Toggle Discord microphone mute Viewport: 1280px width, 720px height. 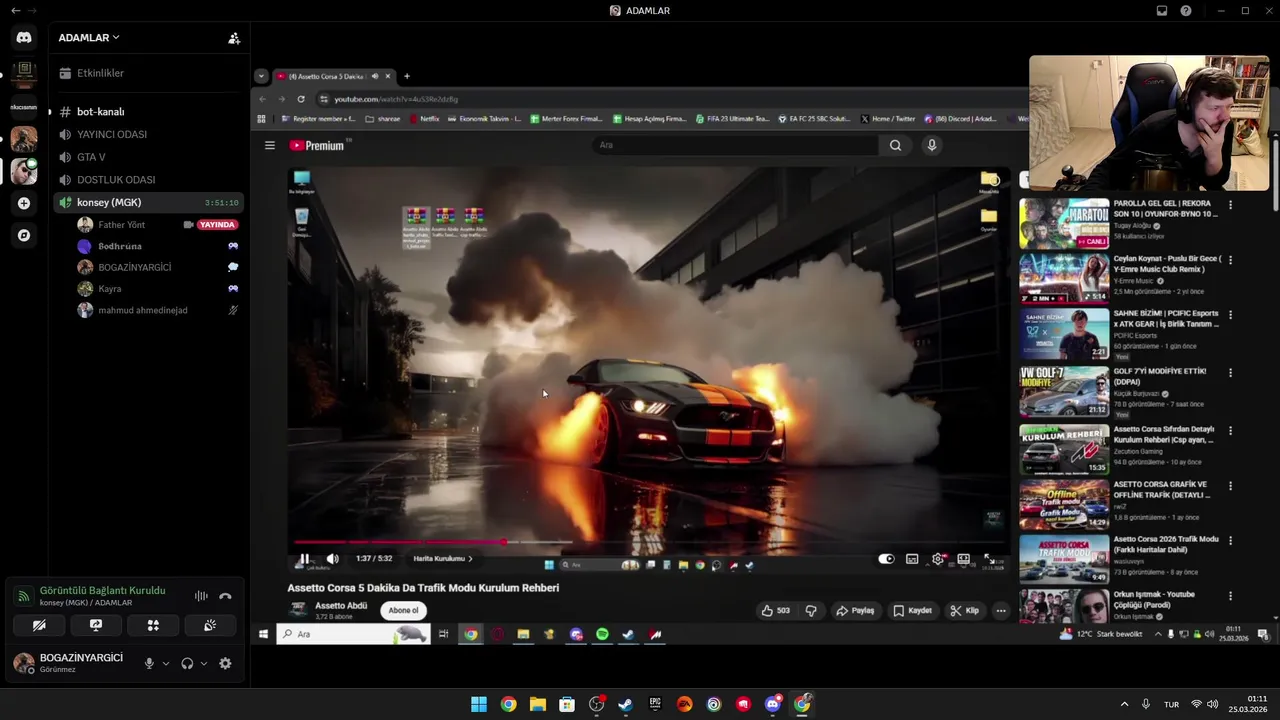pyautogui.click(x=149, y=663)
